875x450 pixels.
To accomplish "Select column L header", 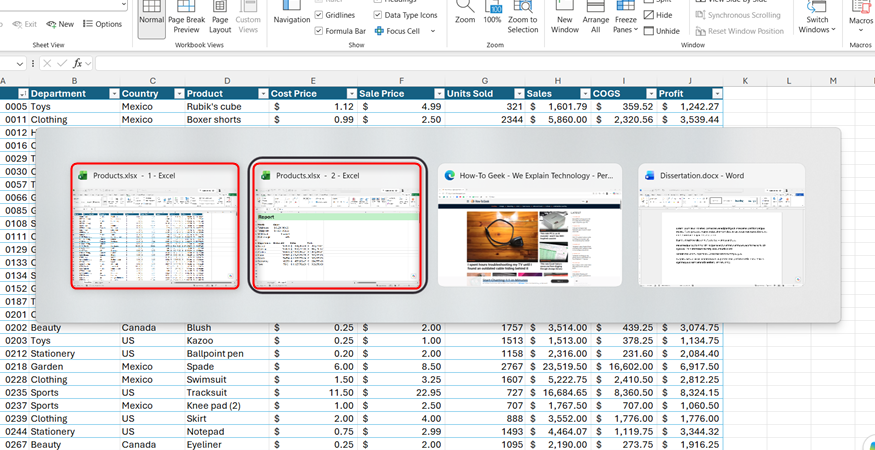I will coord(789,81).
